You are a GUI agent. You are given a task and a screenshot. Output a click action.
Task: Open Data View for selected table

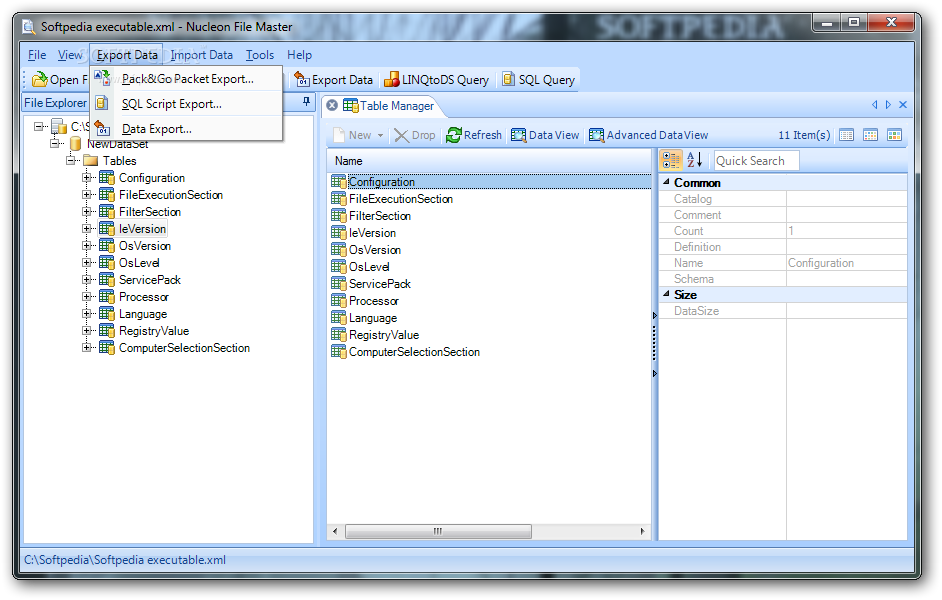point(545,135)
